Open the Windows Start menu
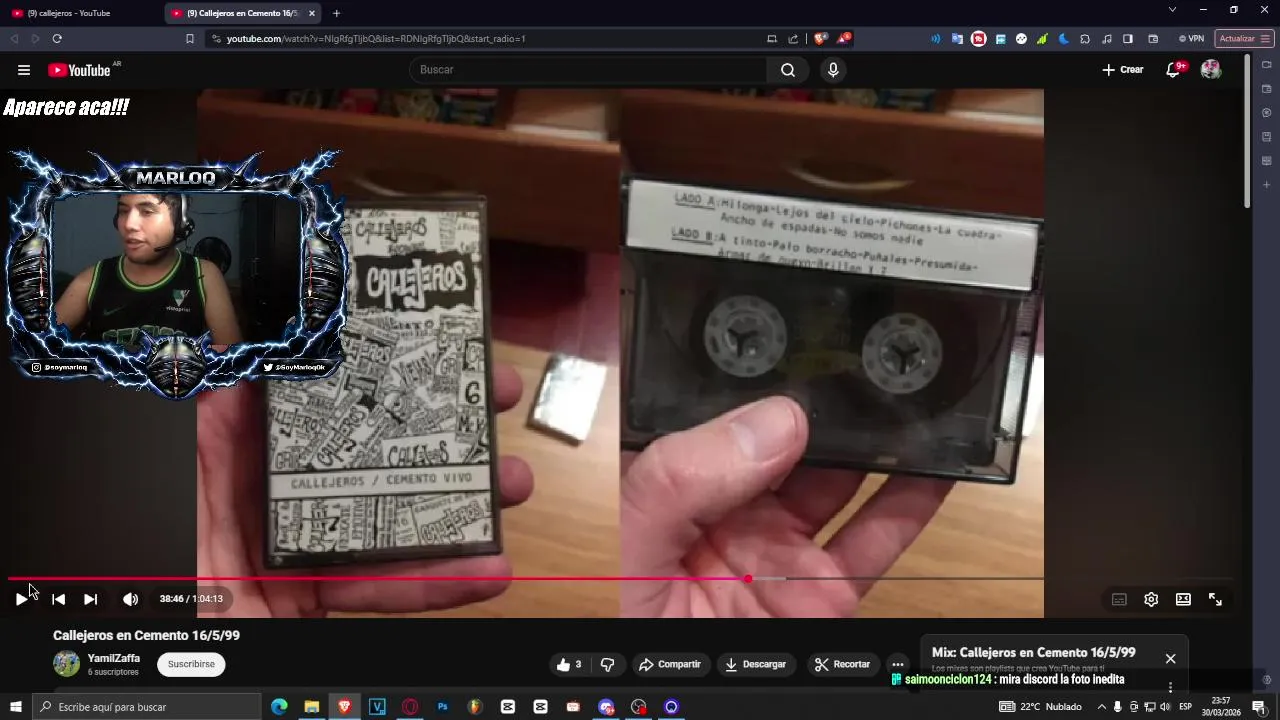The image size is (1280, 720). pyautogui.click(x=15, y=707)
